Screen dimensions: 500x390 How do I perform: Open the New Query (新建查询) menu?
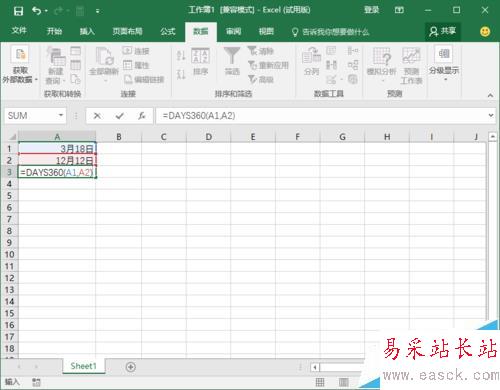55,65
